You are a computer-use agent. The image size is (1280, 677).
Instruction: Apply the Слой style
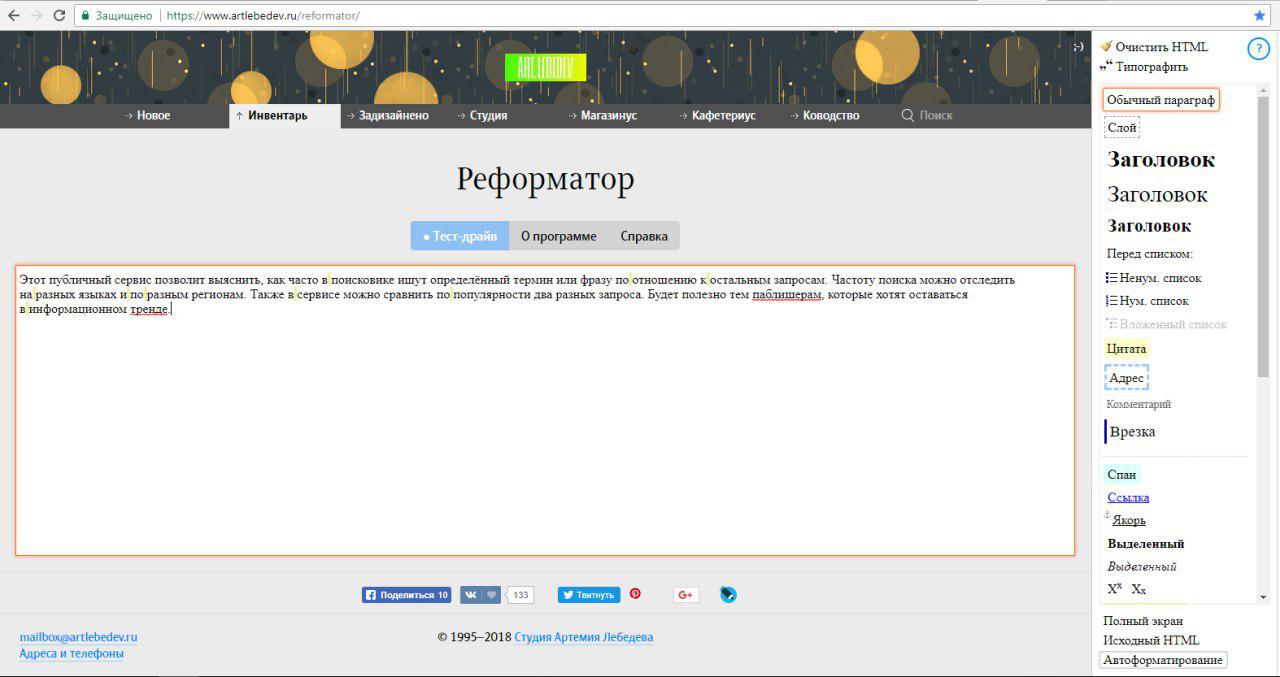tap(1122, 128)
